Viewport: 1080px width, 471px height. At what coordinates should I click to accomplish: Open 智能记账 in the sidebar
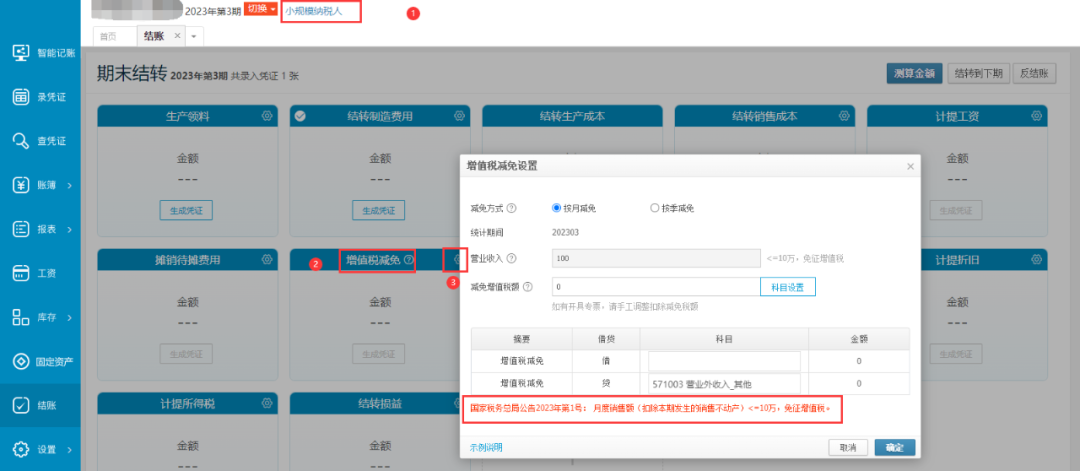(x=43, y=52)
